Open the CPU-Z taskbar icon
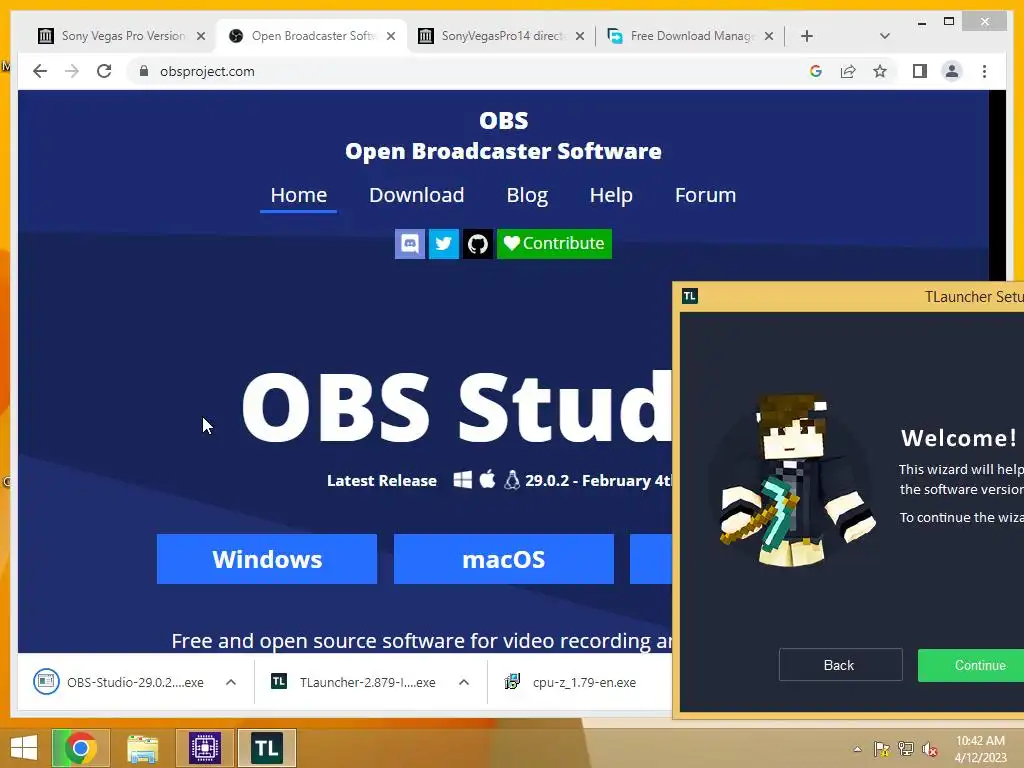The width and height of the screenshot is (1024, 768). (205, 748)
